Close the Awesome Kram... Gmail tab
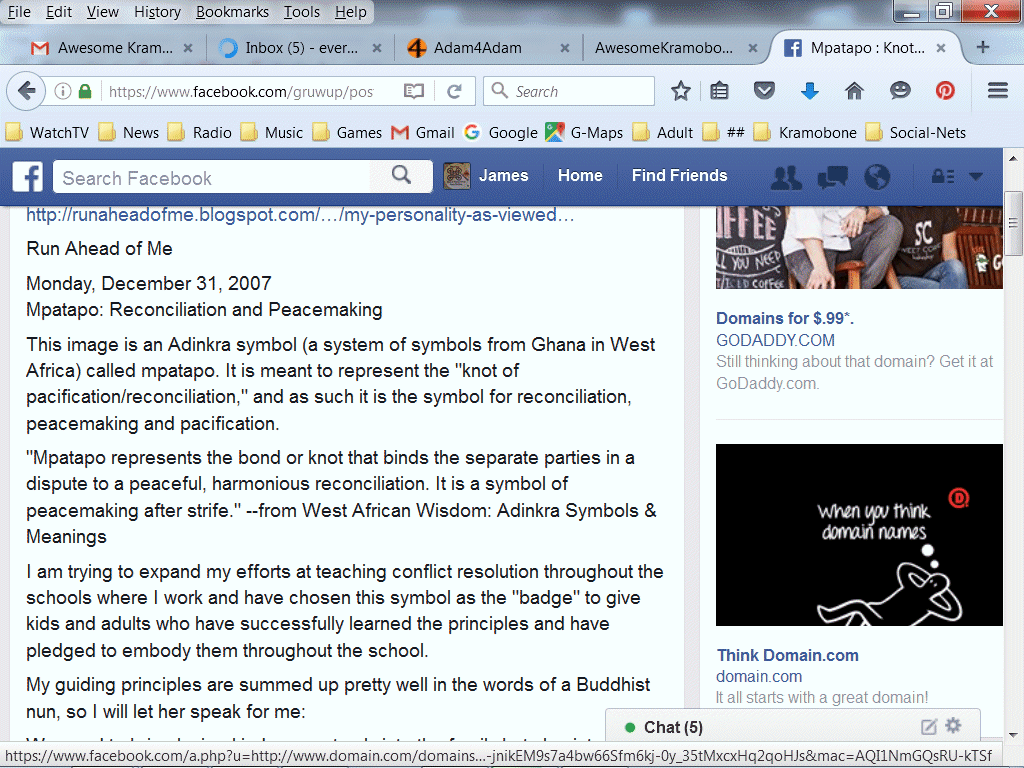The height and width of the screenshot is (768, 1024). [187, 48]
